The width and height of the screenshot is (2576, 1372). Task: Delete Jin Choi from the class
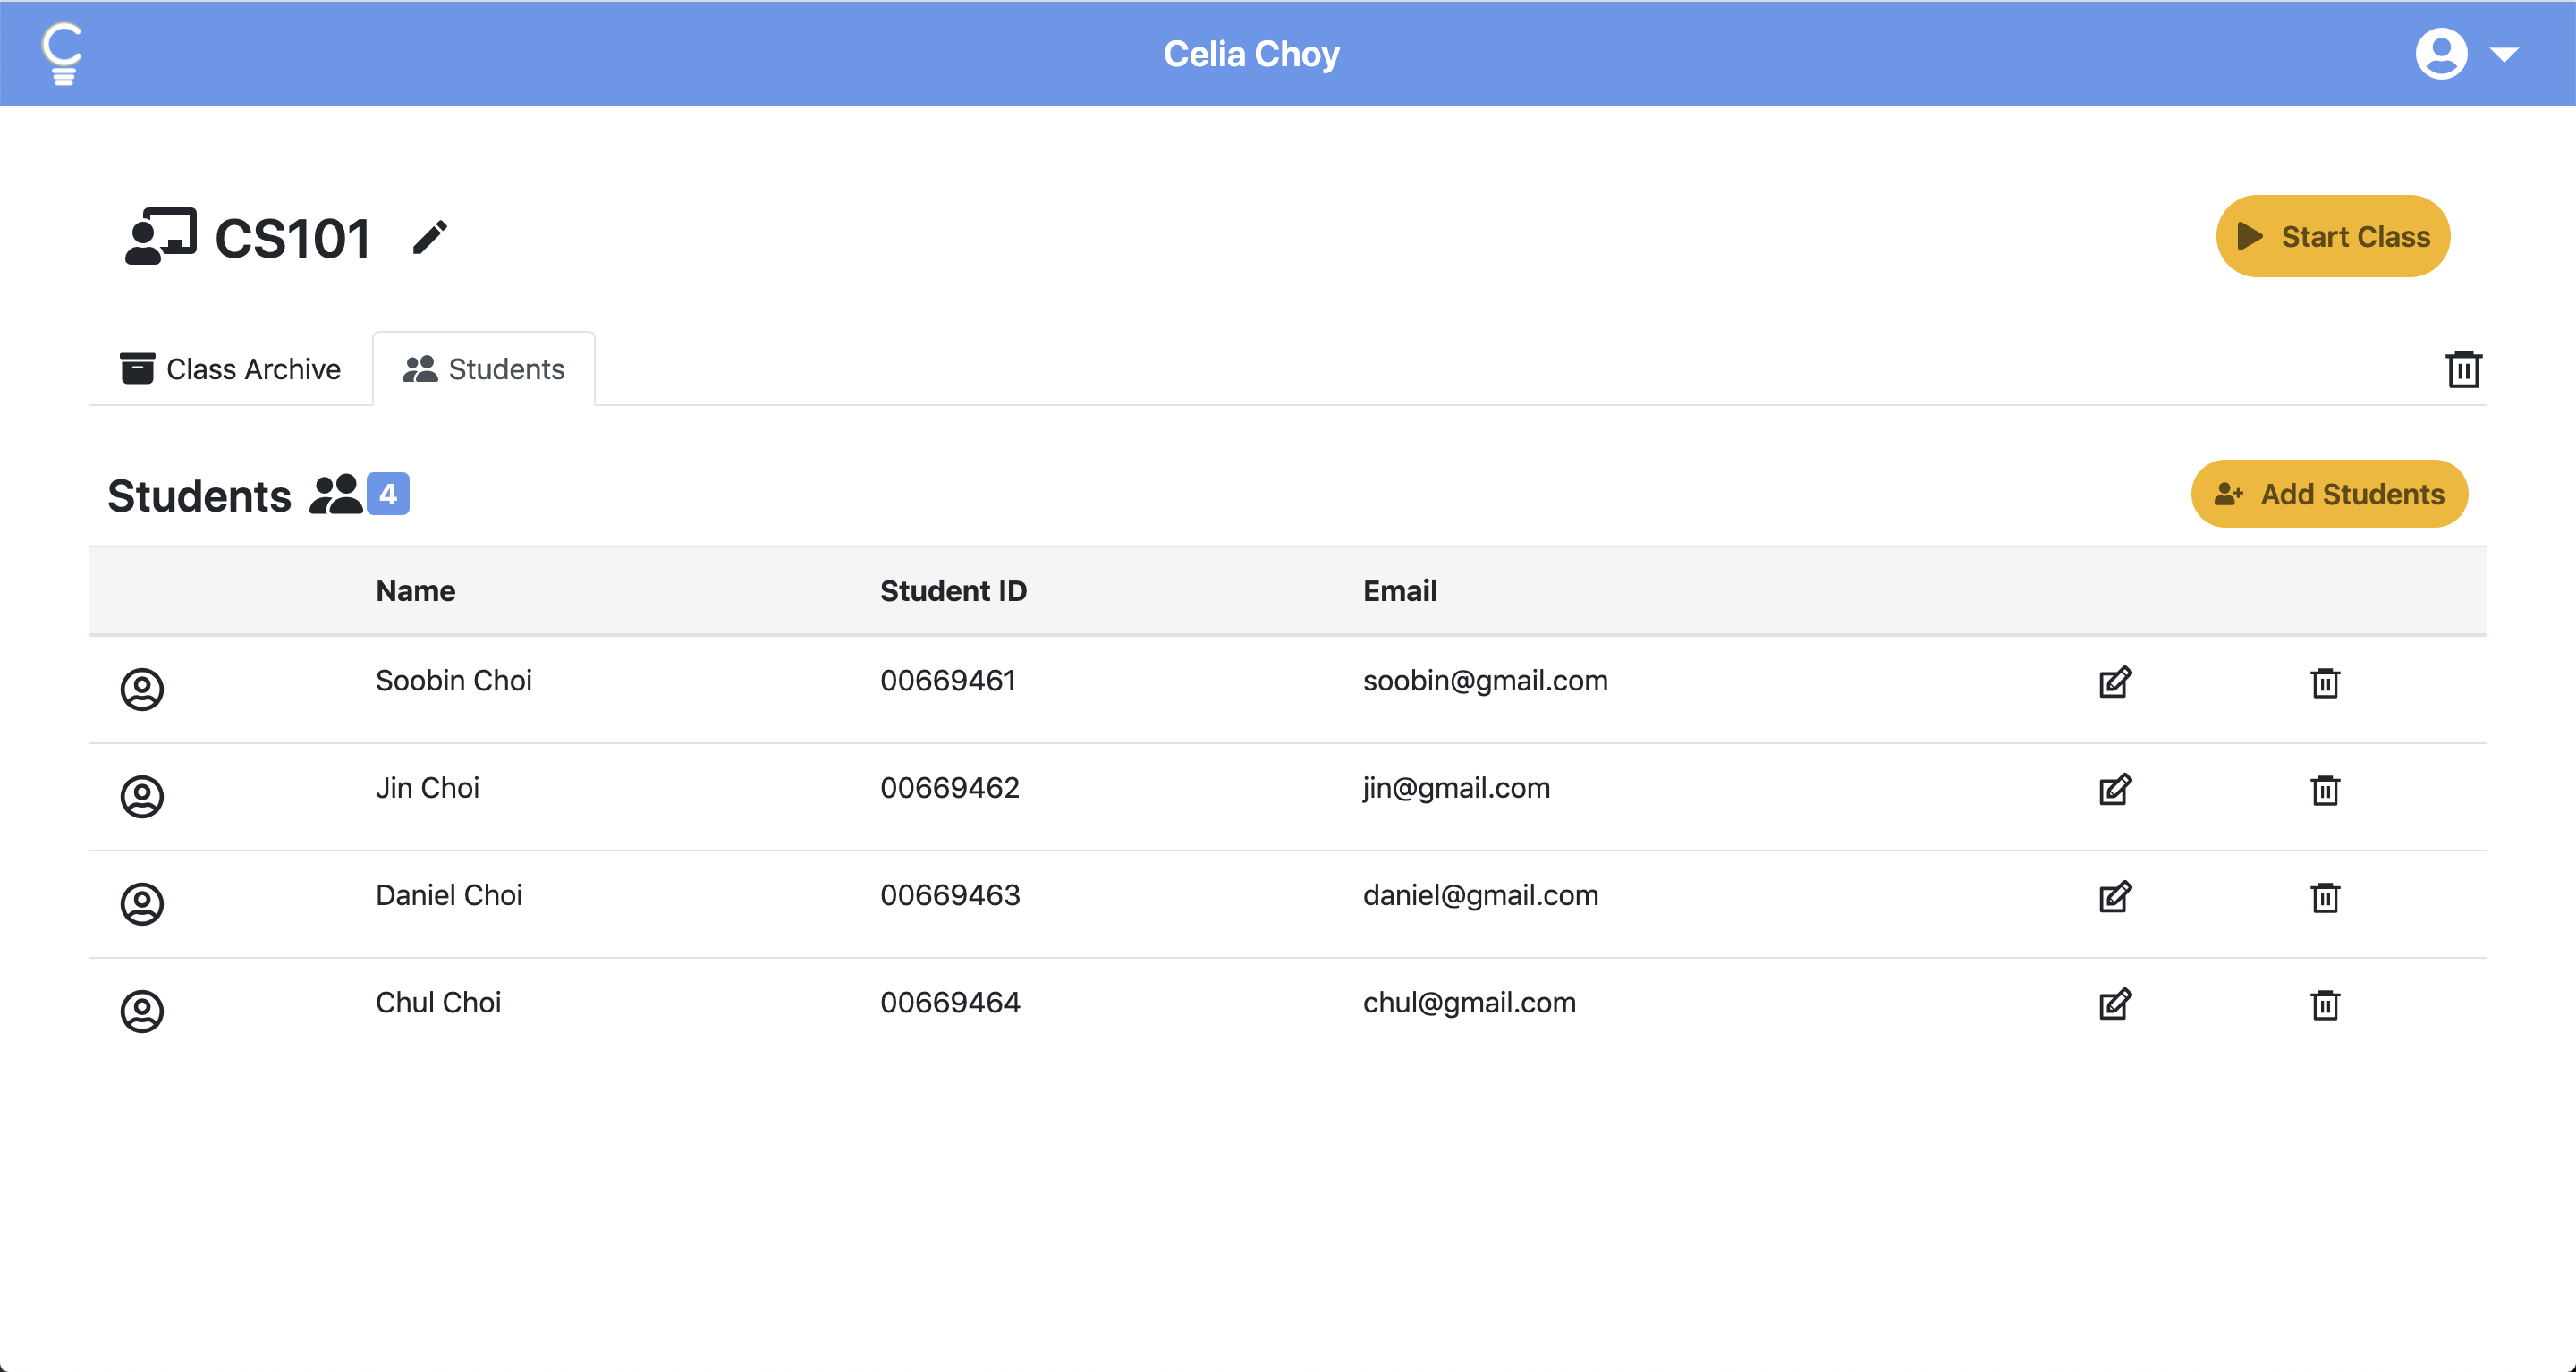coord(2324,790)
